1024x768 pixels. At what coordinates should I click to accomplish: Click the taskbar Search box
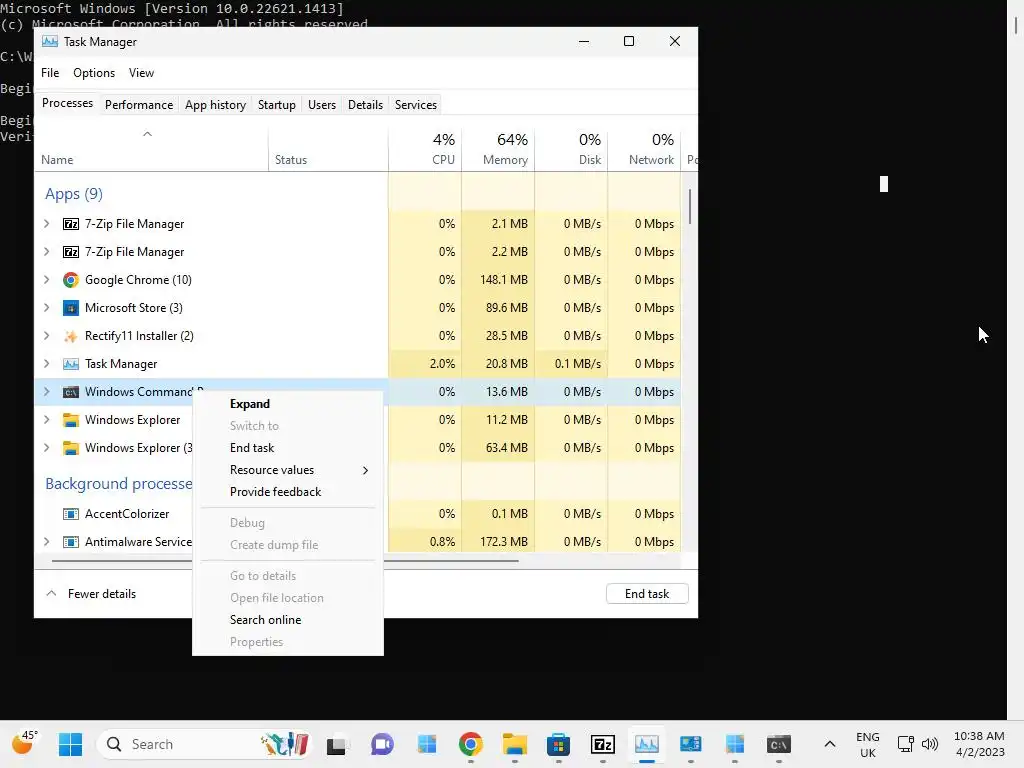tap(206, 744)
